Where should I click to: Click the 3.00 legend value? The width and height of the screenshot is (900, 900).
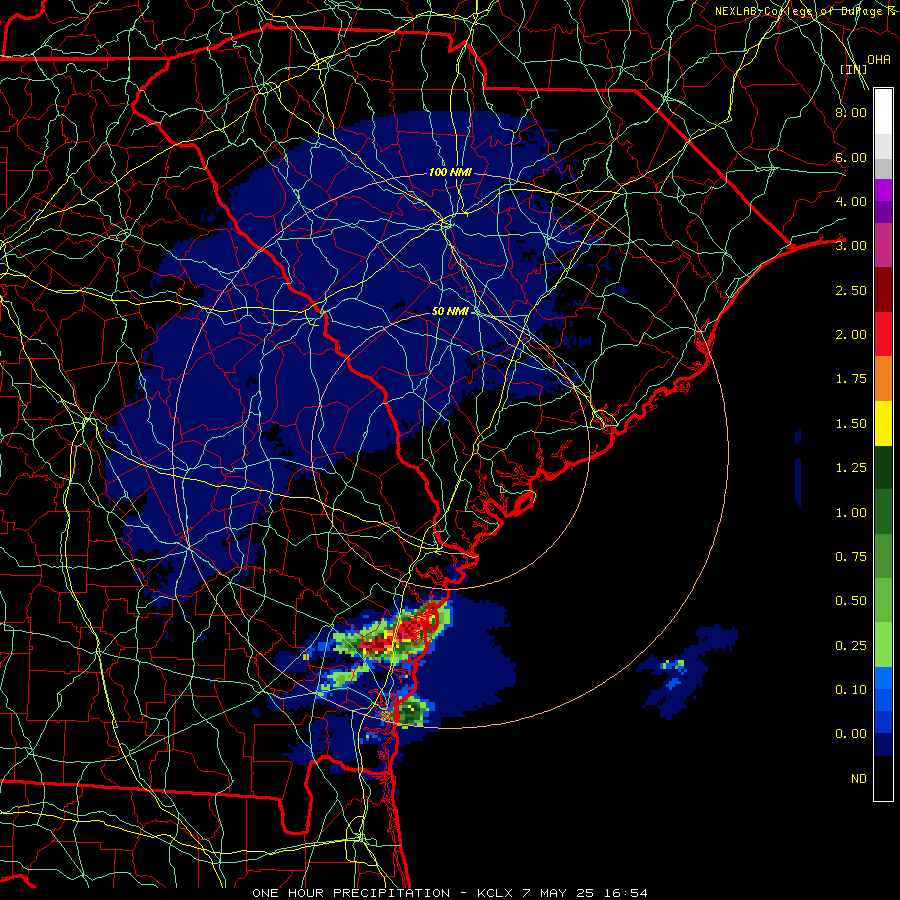[851, 246]
